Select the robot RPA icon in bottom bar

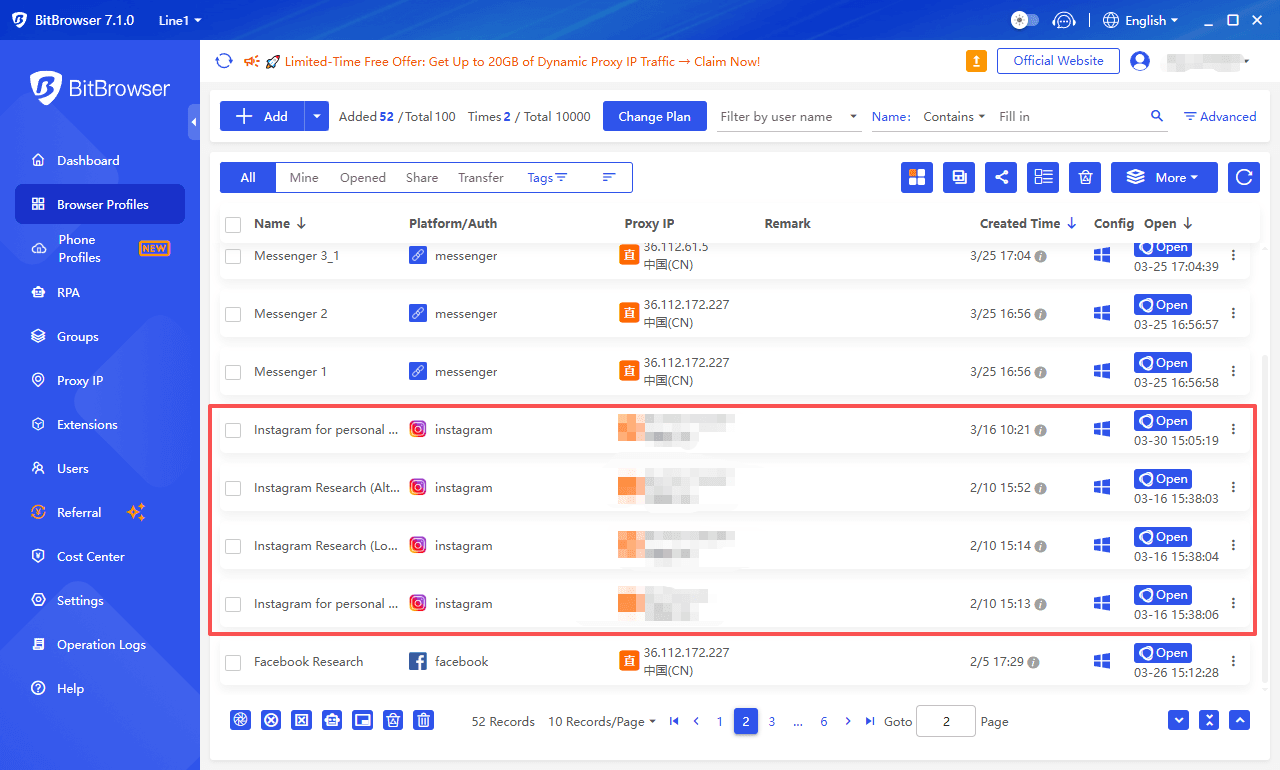[331, 720]
